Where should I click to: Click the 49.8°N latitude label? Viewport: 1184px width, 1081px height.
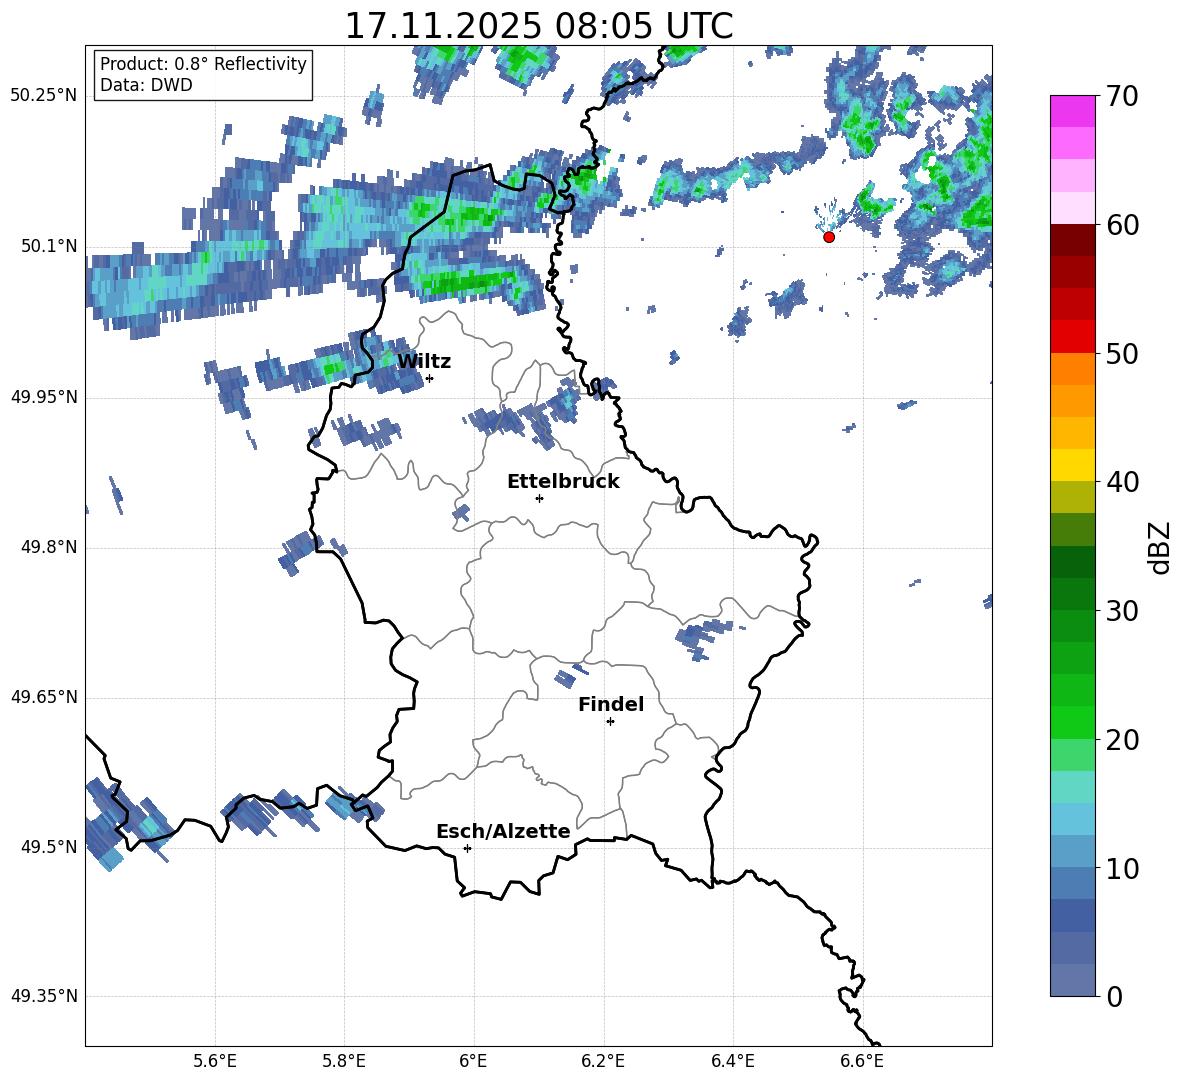[x=49, y=547]
